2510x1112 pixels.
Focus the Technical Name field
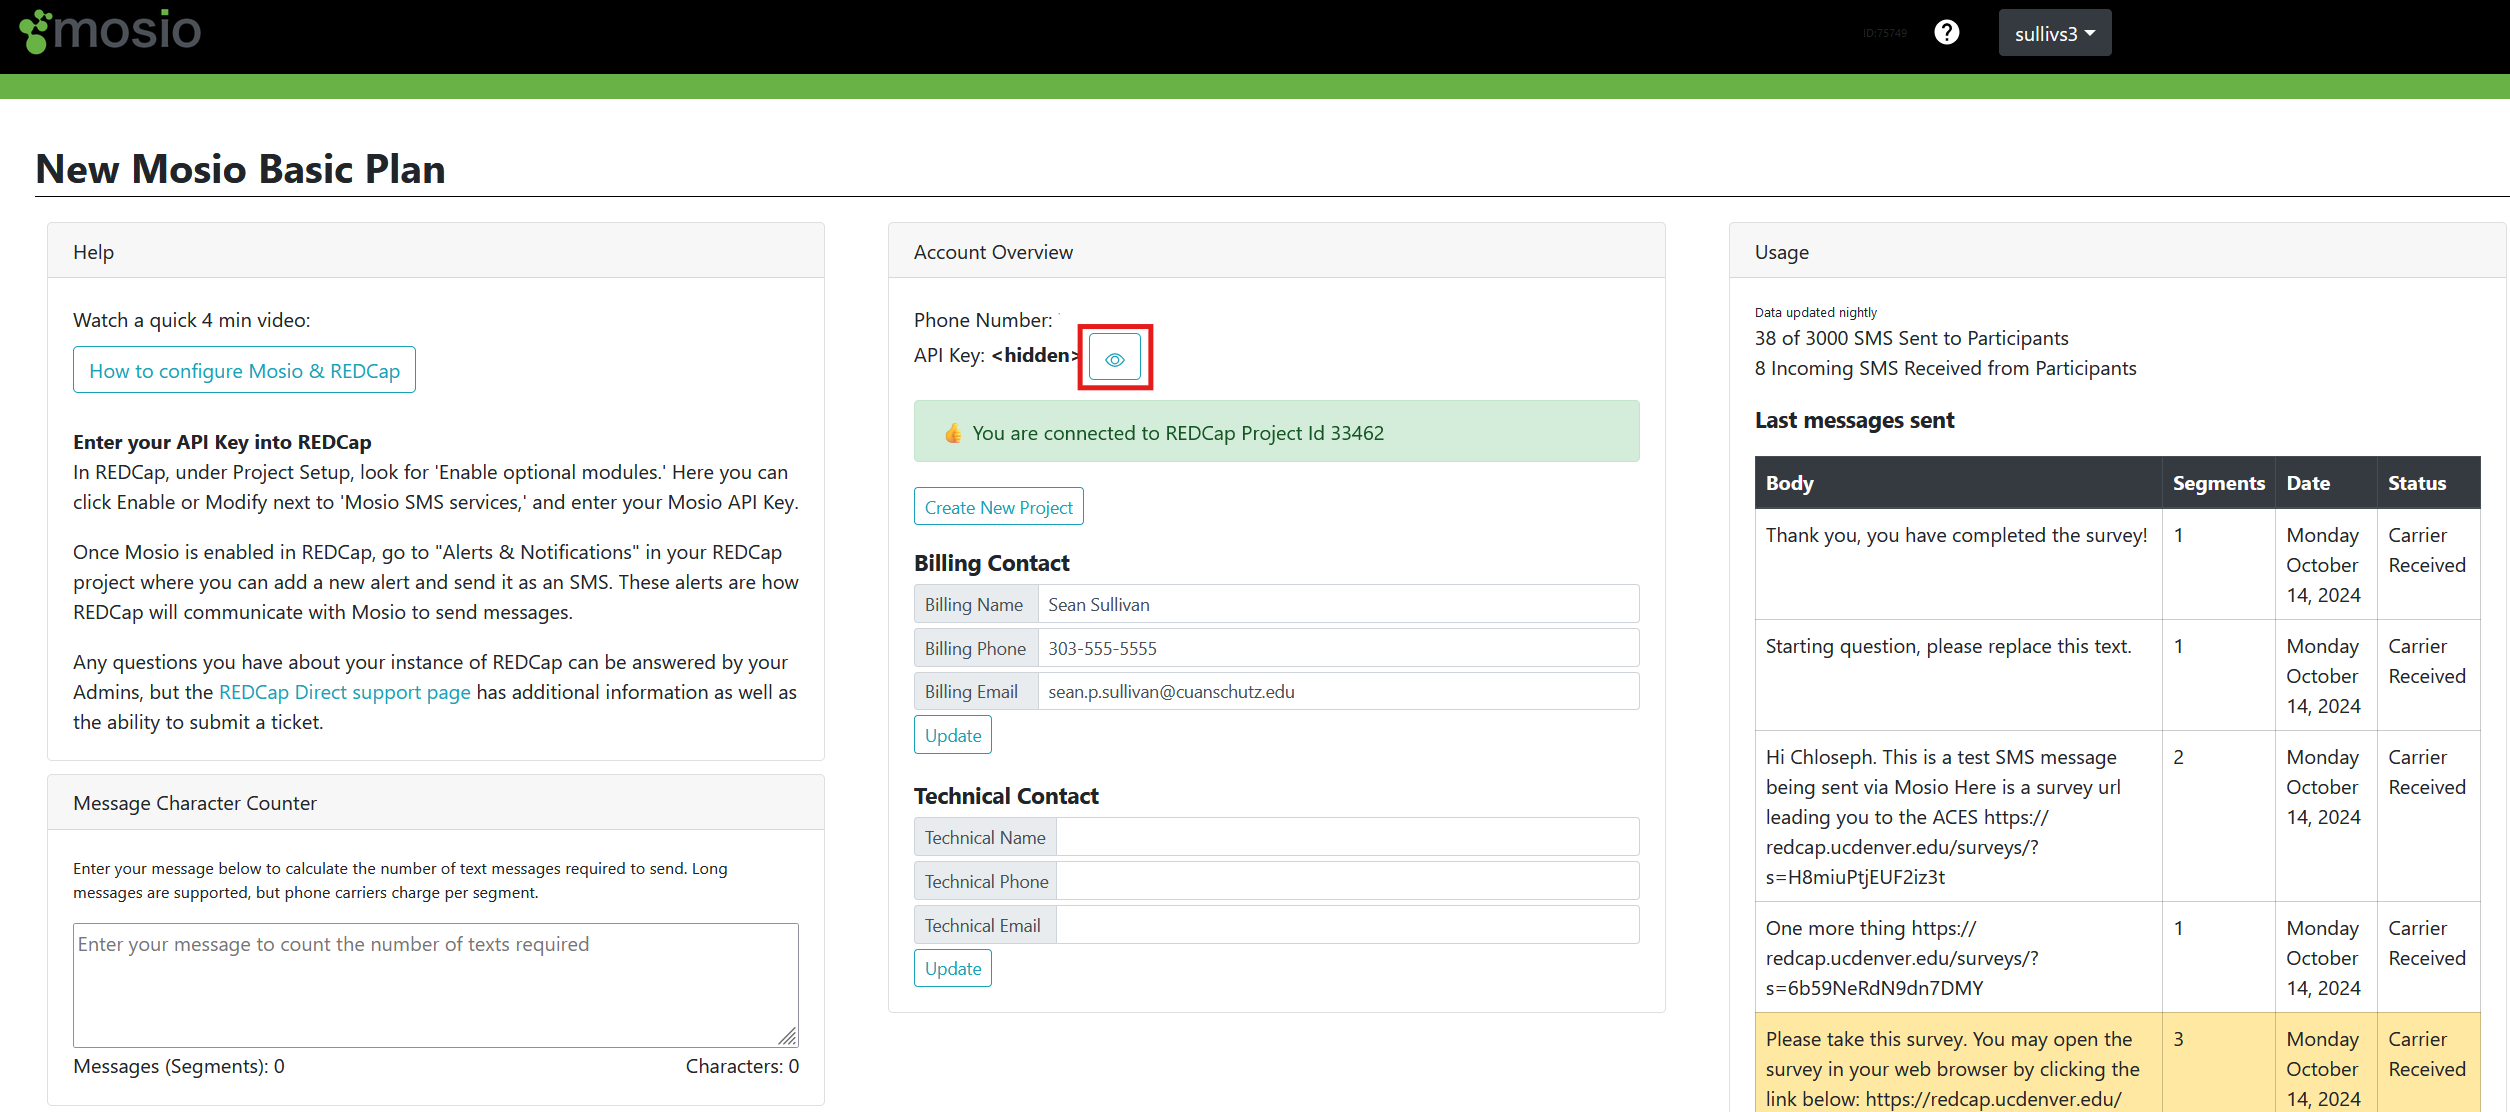coord(1347,837)
